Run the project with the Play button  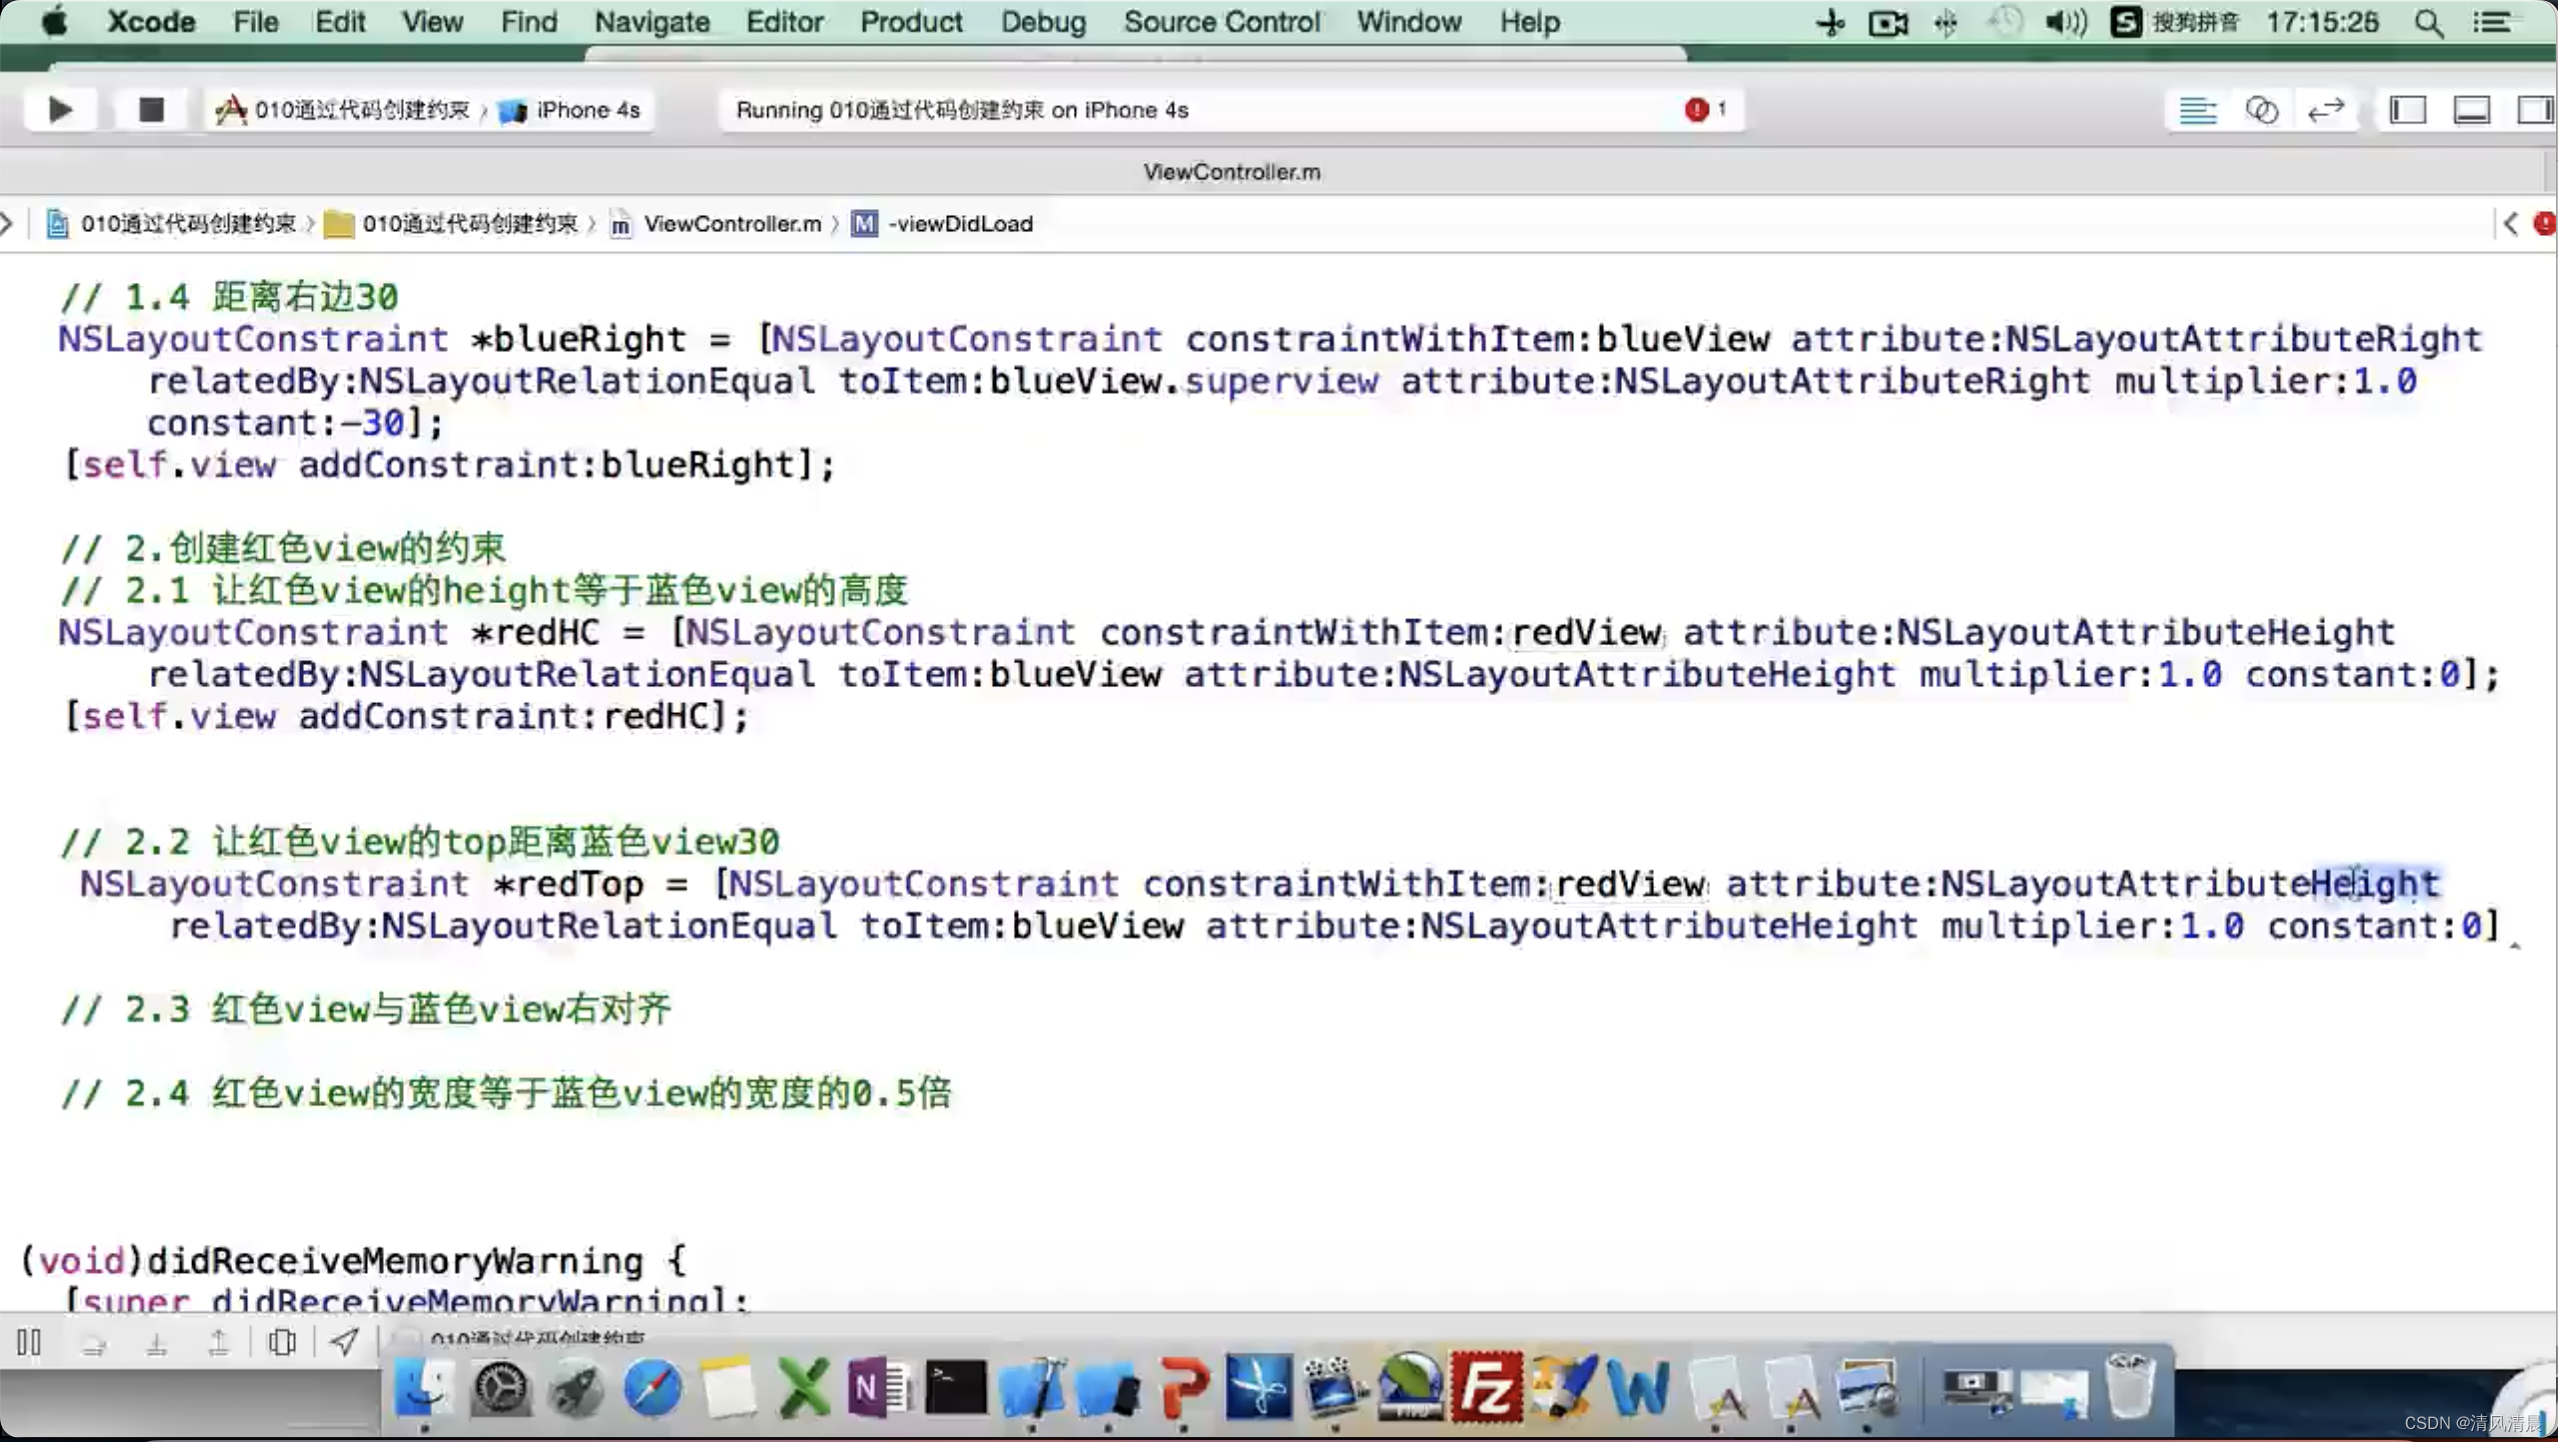(60, 109)
